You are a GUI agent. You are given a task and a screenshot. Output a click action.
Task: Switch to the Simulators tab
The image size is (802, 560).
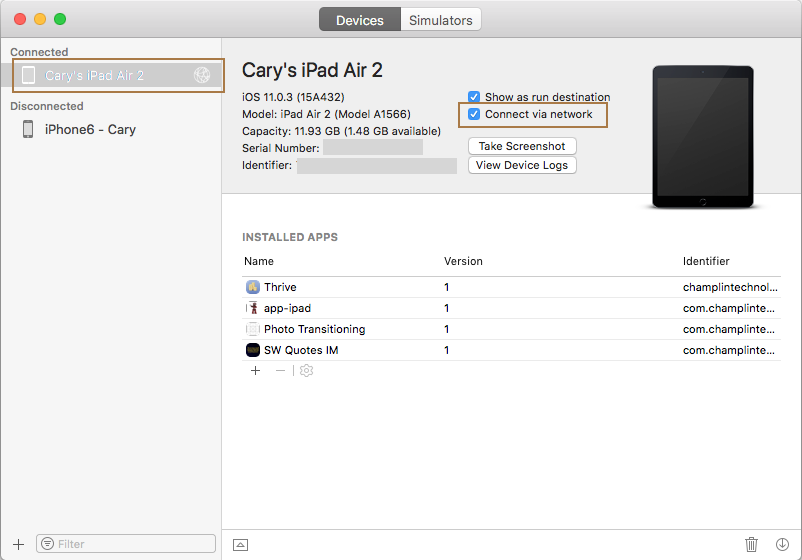(440, 20)
